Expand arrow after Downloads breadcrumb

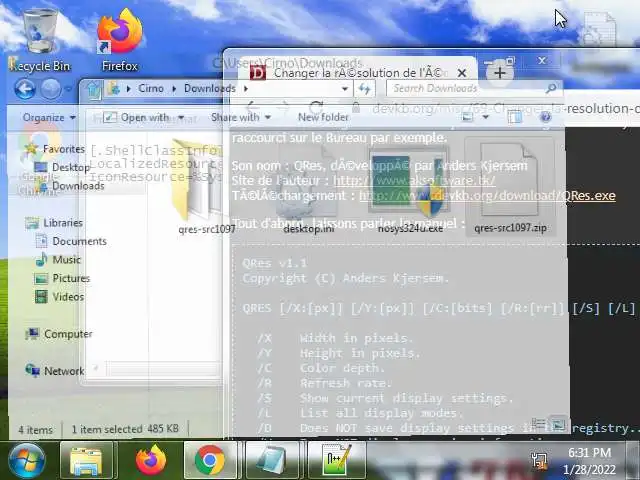click(x=246, y=88)
